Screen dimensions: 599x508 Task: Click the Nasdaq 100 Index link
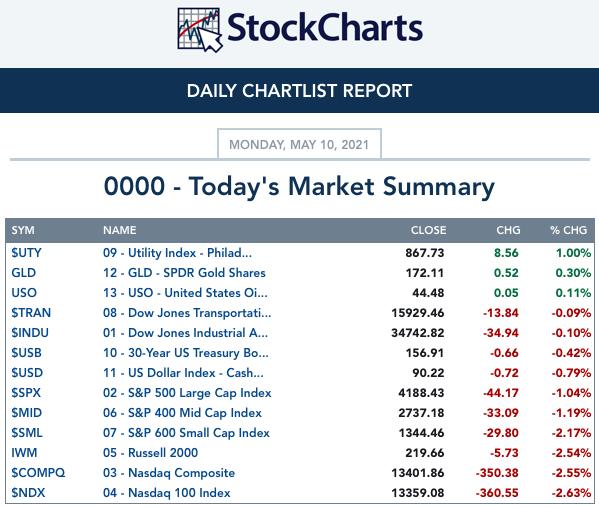pyautogui.click(x=167, y=493)
